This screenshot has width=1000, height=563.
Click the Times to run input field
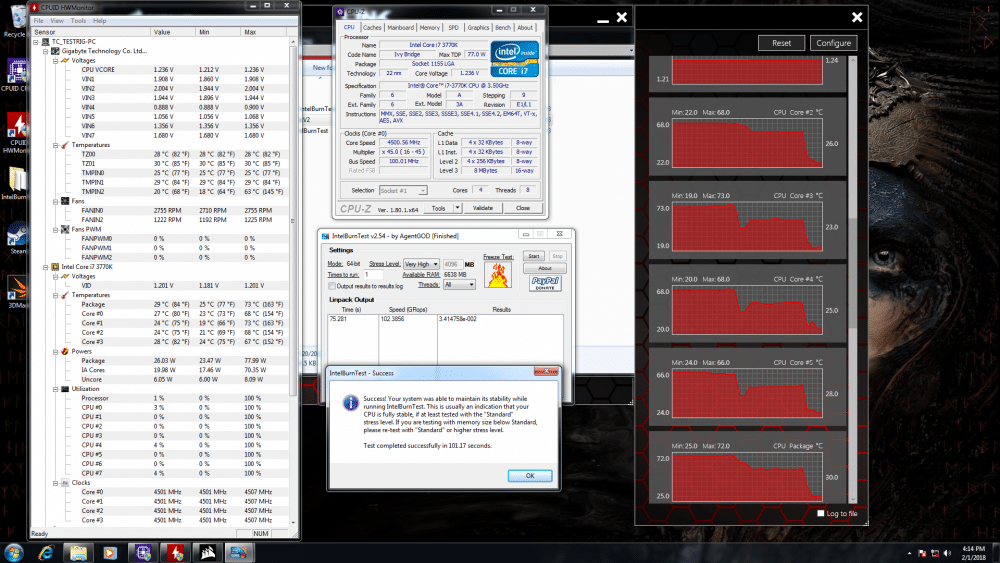pos(373,274)
